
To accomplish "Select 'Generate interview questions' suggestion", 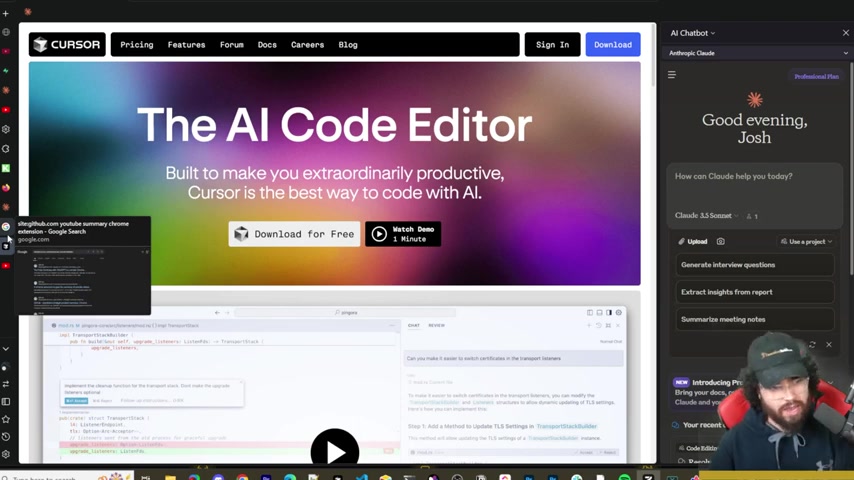I will [754, 265].
